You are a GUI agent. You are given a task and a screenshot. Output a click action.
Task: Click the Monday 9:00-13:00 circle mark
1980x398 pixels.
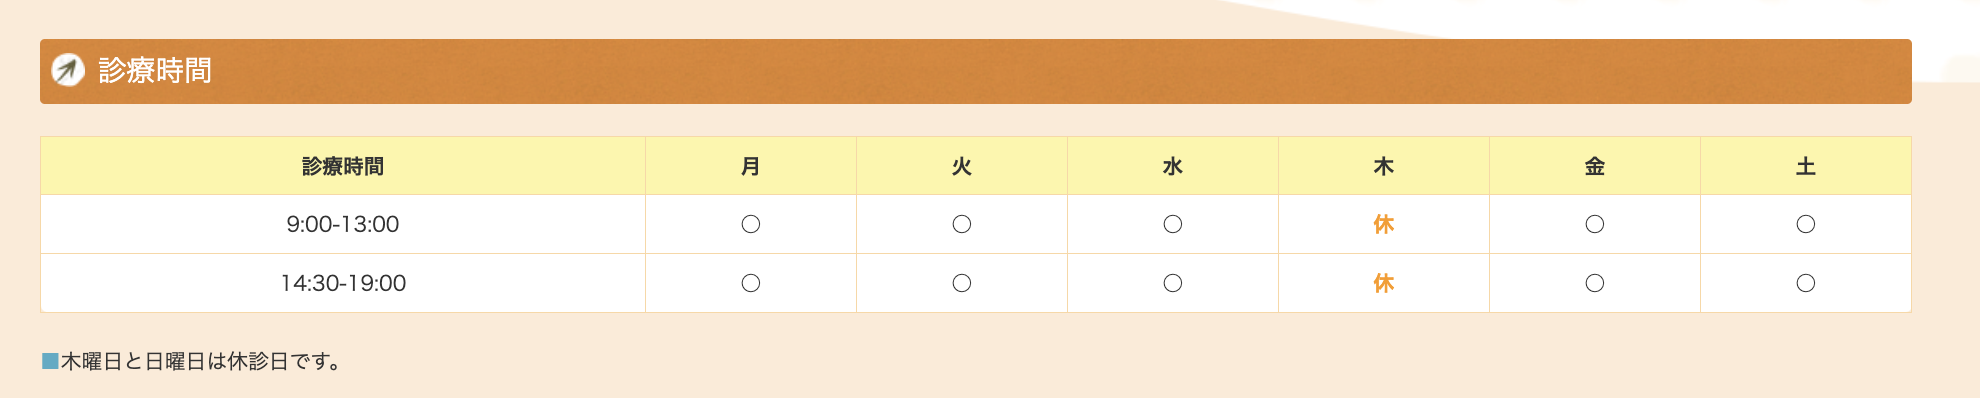click(751, 224)
